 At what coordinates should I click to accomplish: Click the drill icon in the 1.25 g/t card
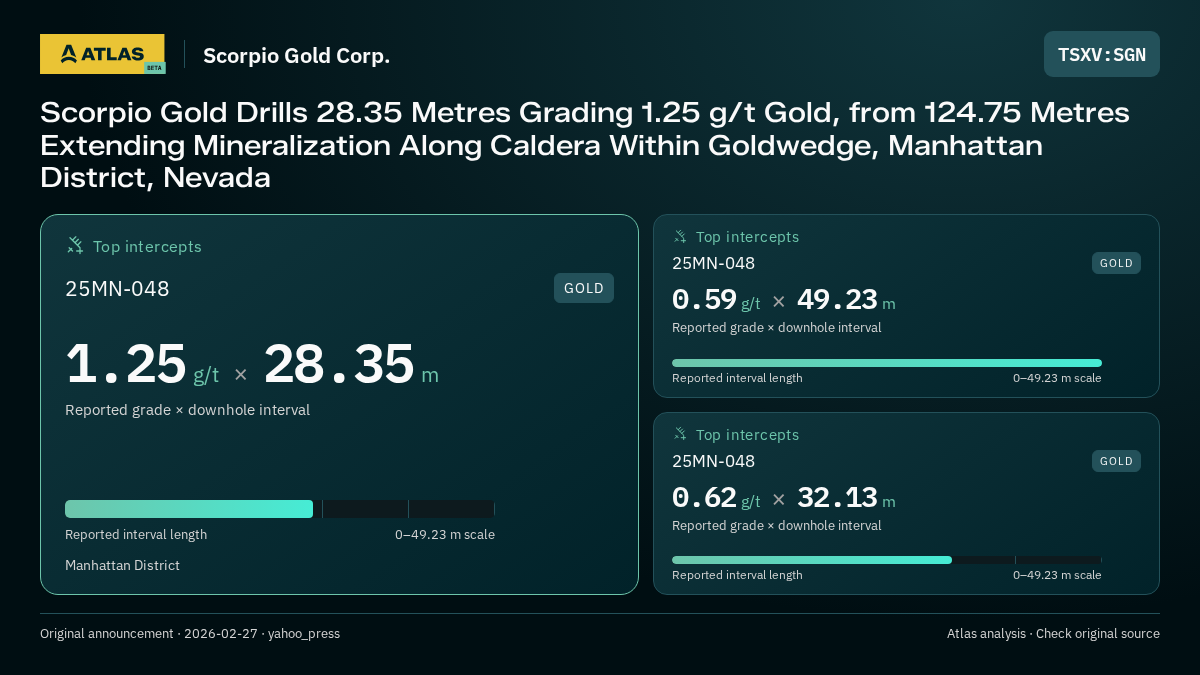point(75,245)
